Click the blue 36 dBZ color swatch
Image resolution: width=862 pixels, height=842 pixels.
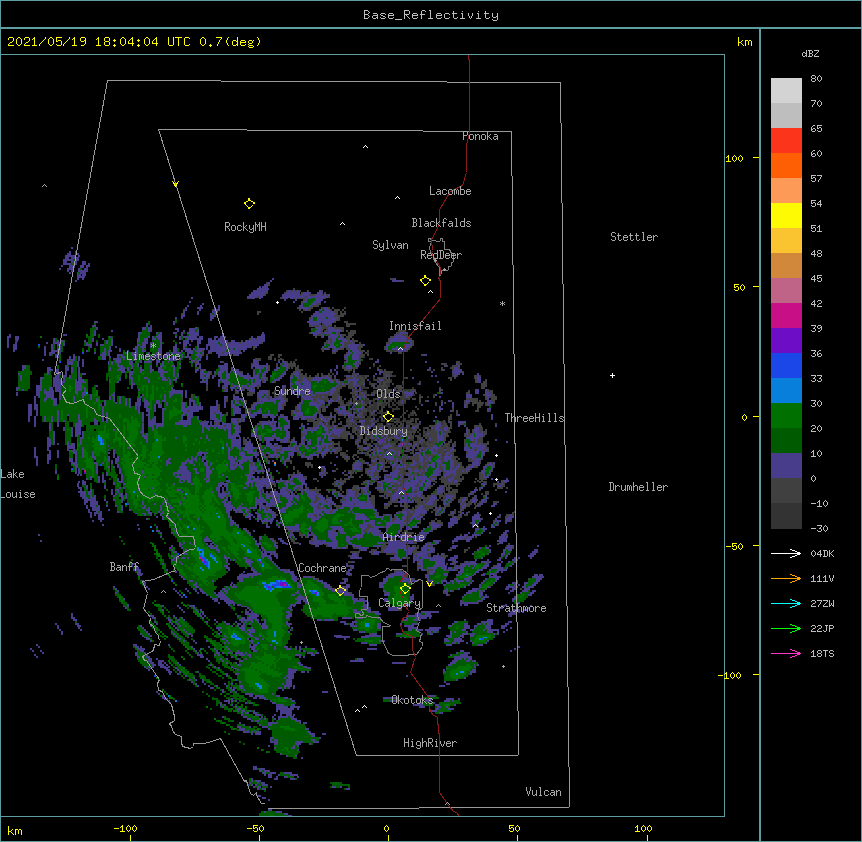point(786,365)
